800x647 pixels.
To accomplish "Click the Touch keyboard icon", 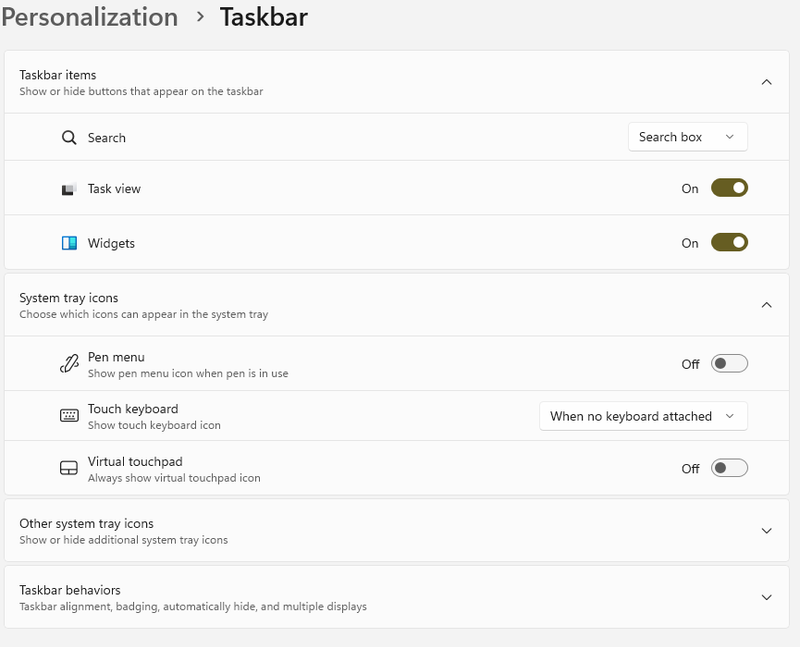I will coord(69,416).
